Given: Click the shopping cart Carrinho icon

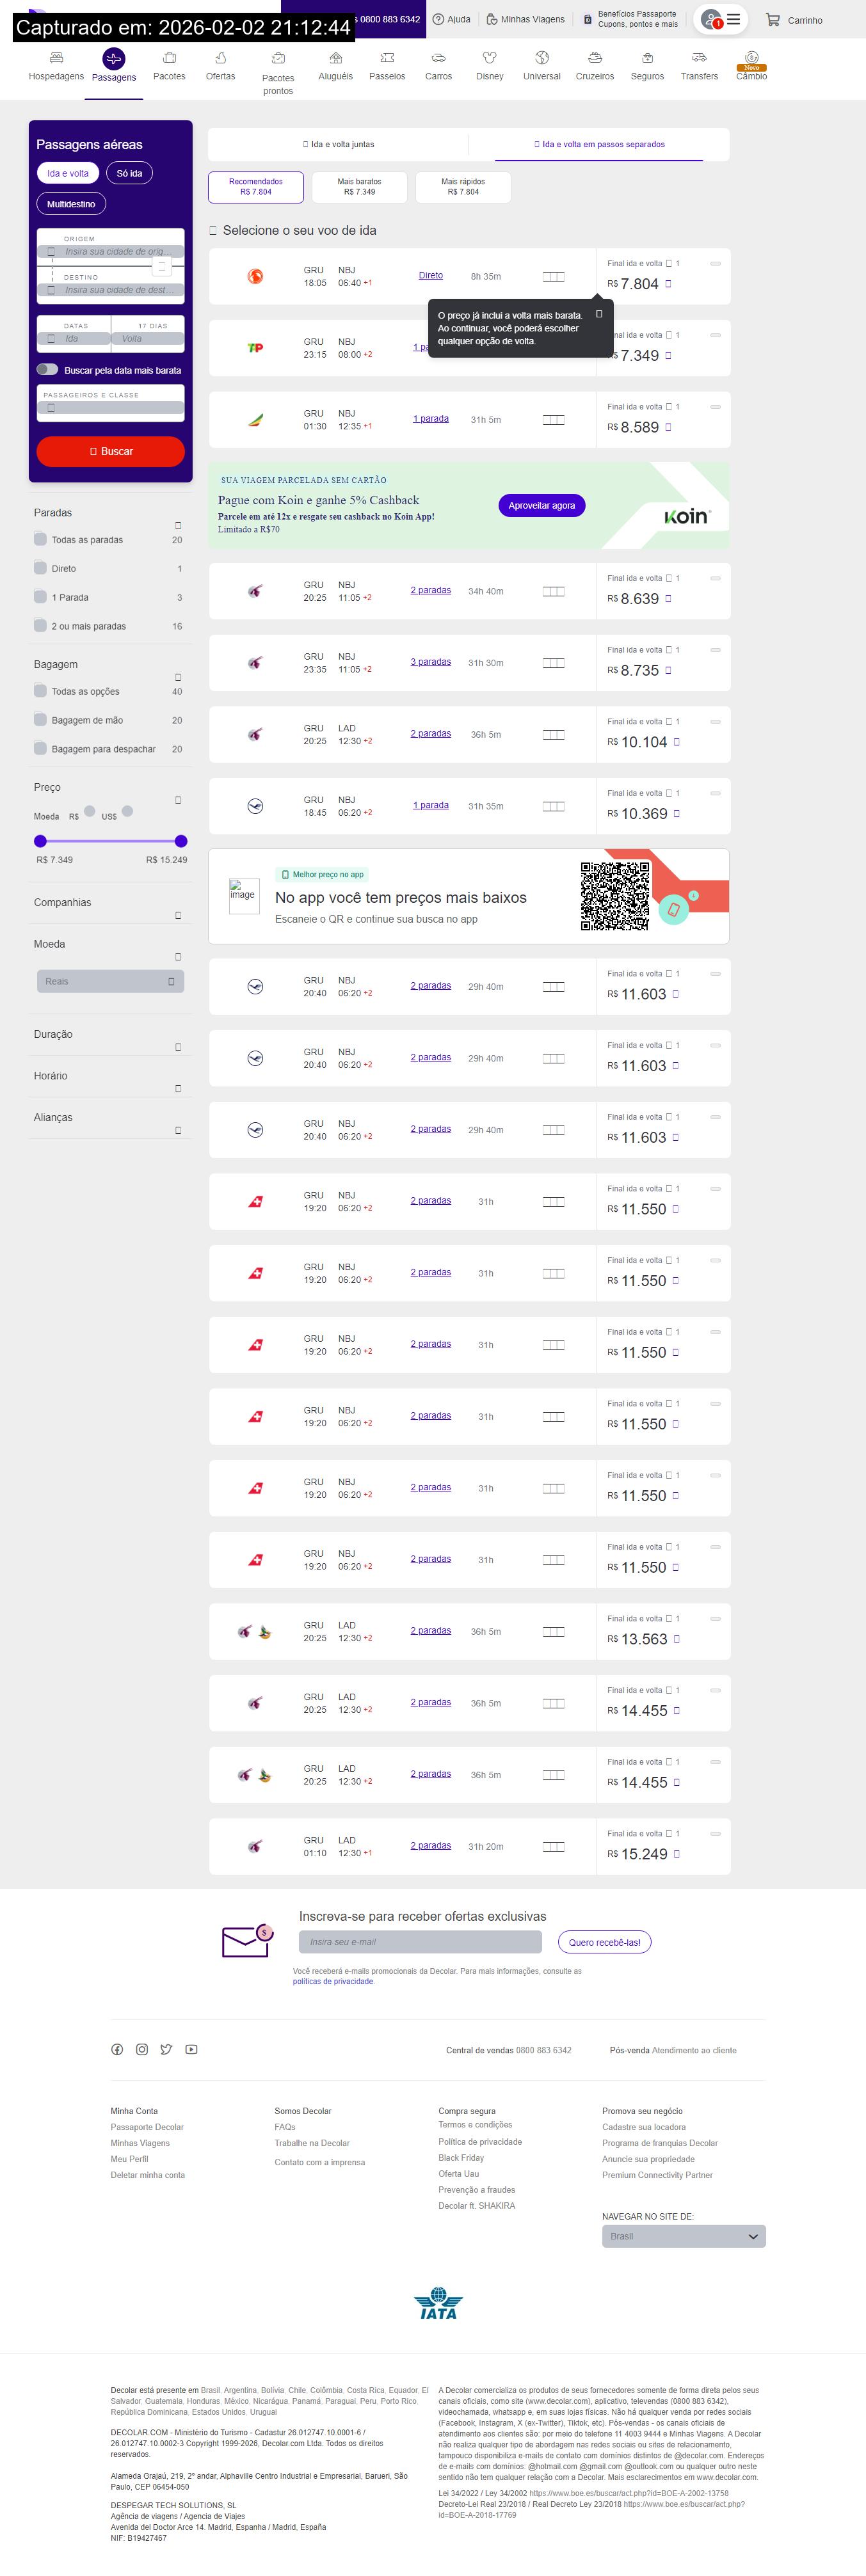Looking at the screenshot, I should 773,20.
